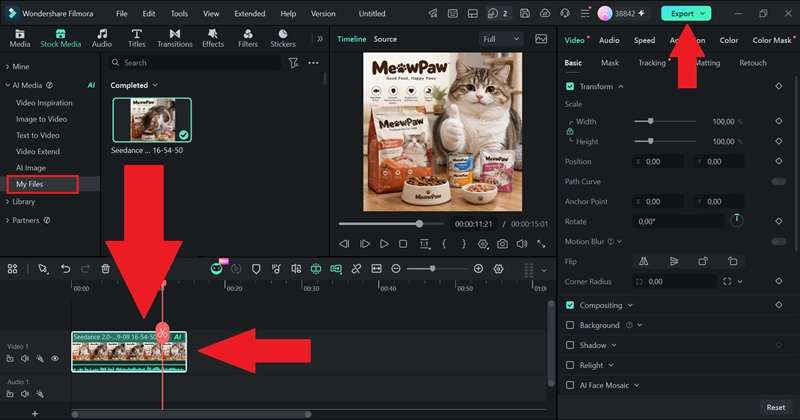Open the preview quality Full dropdown

tap(501, 39)
